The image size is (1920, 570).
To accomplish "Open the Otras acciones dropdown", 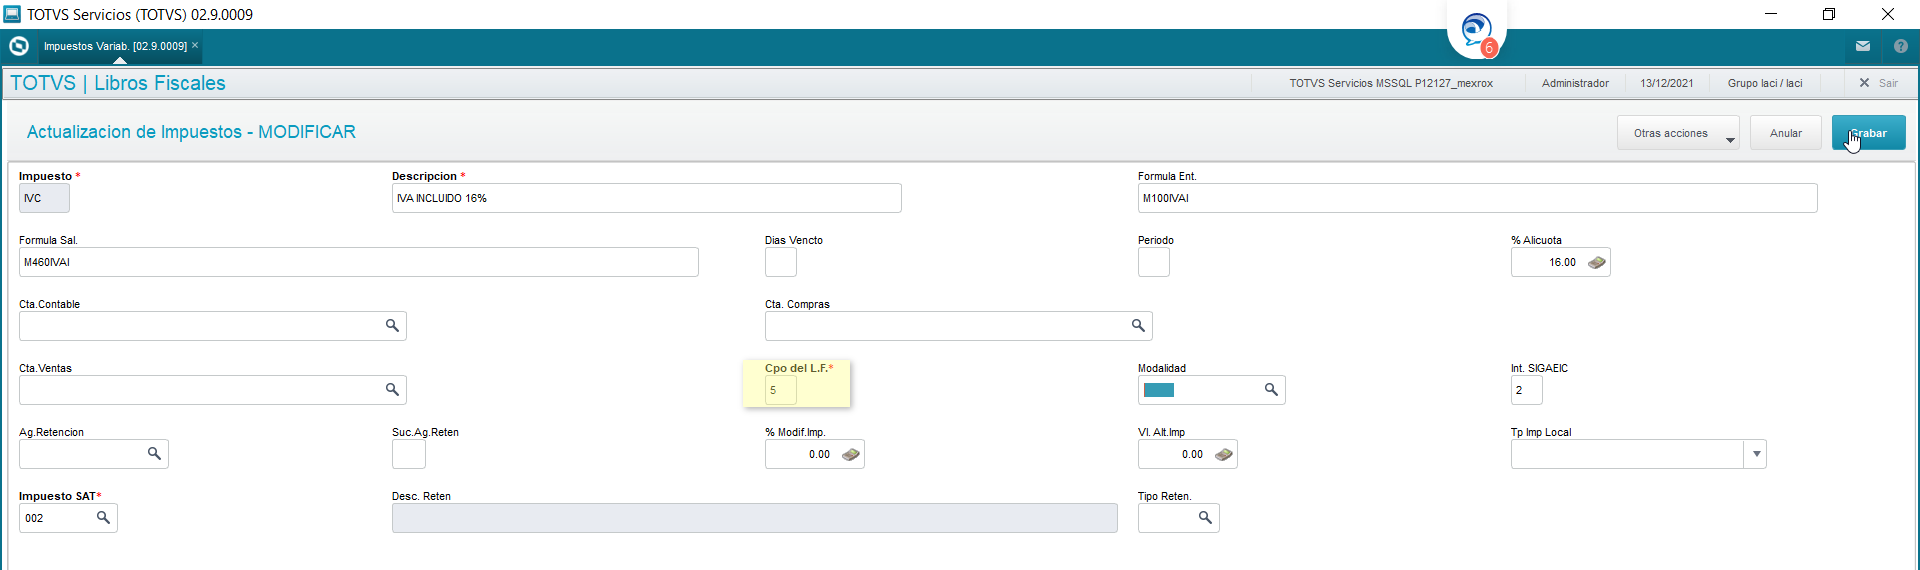I will (1678, 133).
